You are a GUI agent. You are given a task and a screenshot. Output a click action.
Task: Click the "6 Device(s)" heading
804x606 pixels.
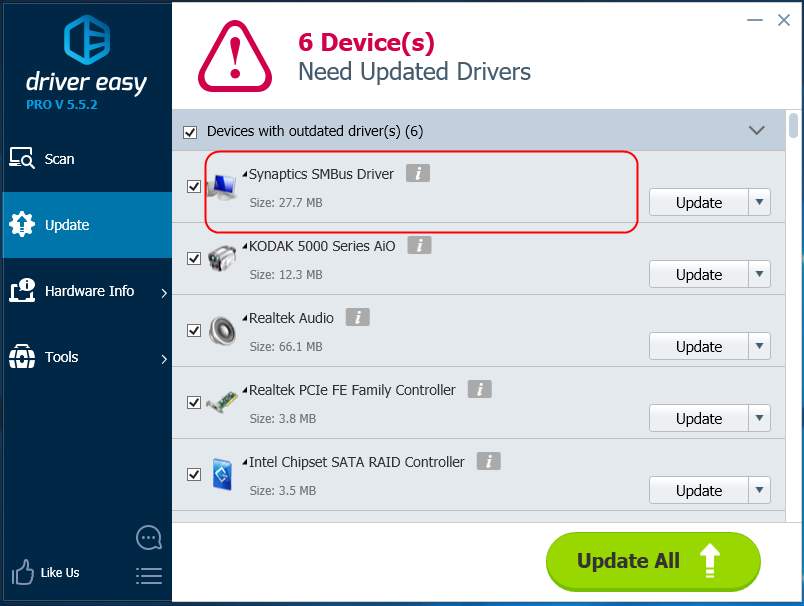click(x=367, y=42)
